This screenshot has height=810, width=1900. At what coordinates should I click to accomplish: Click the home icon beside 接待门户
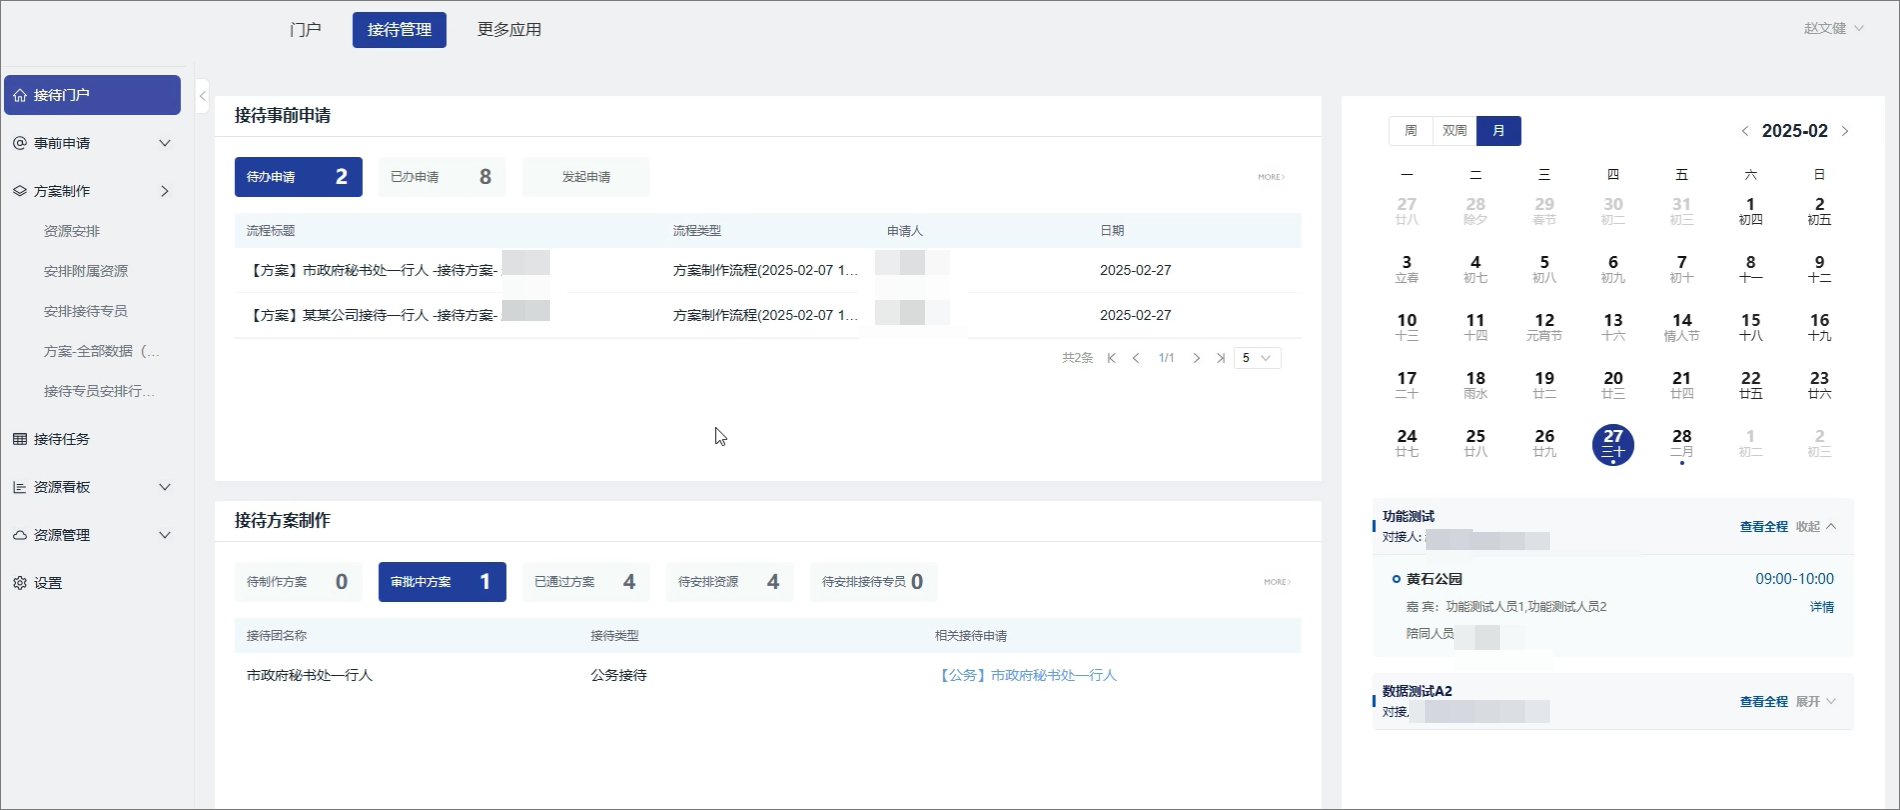(20, 95)
